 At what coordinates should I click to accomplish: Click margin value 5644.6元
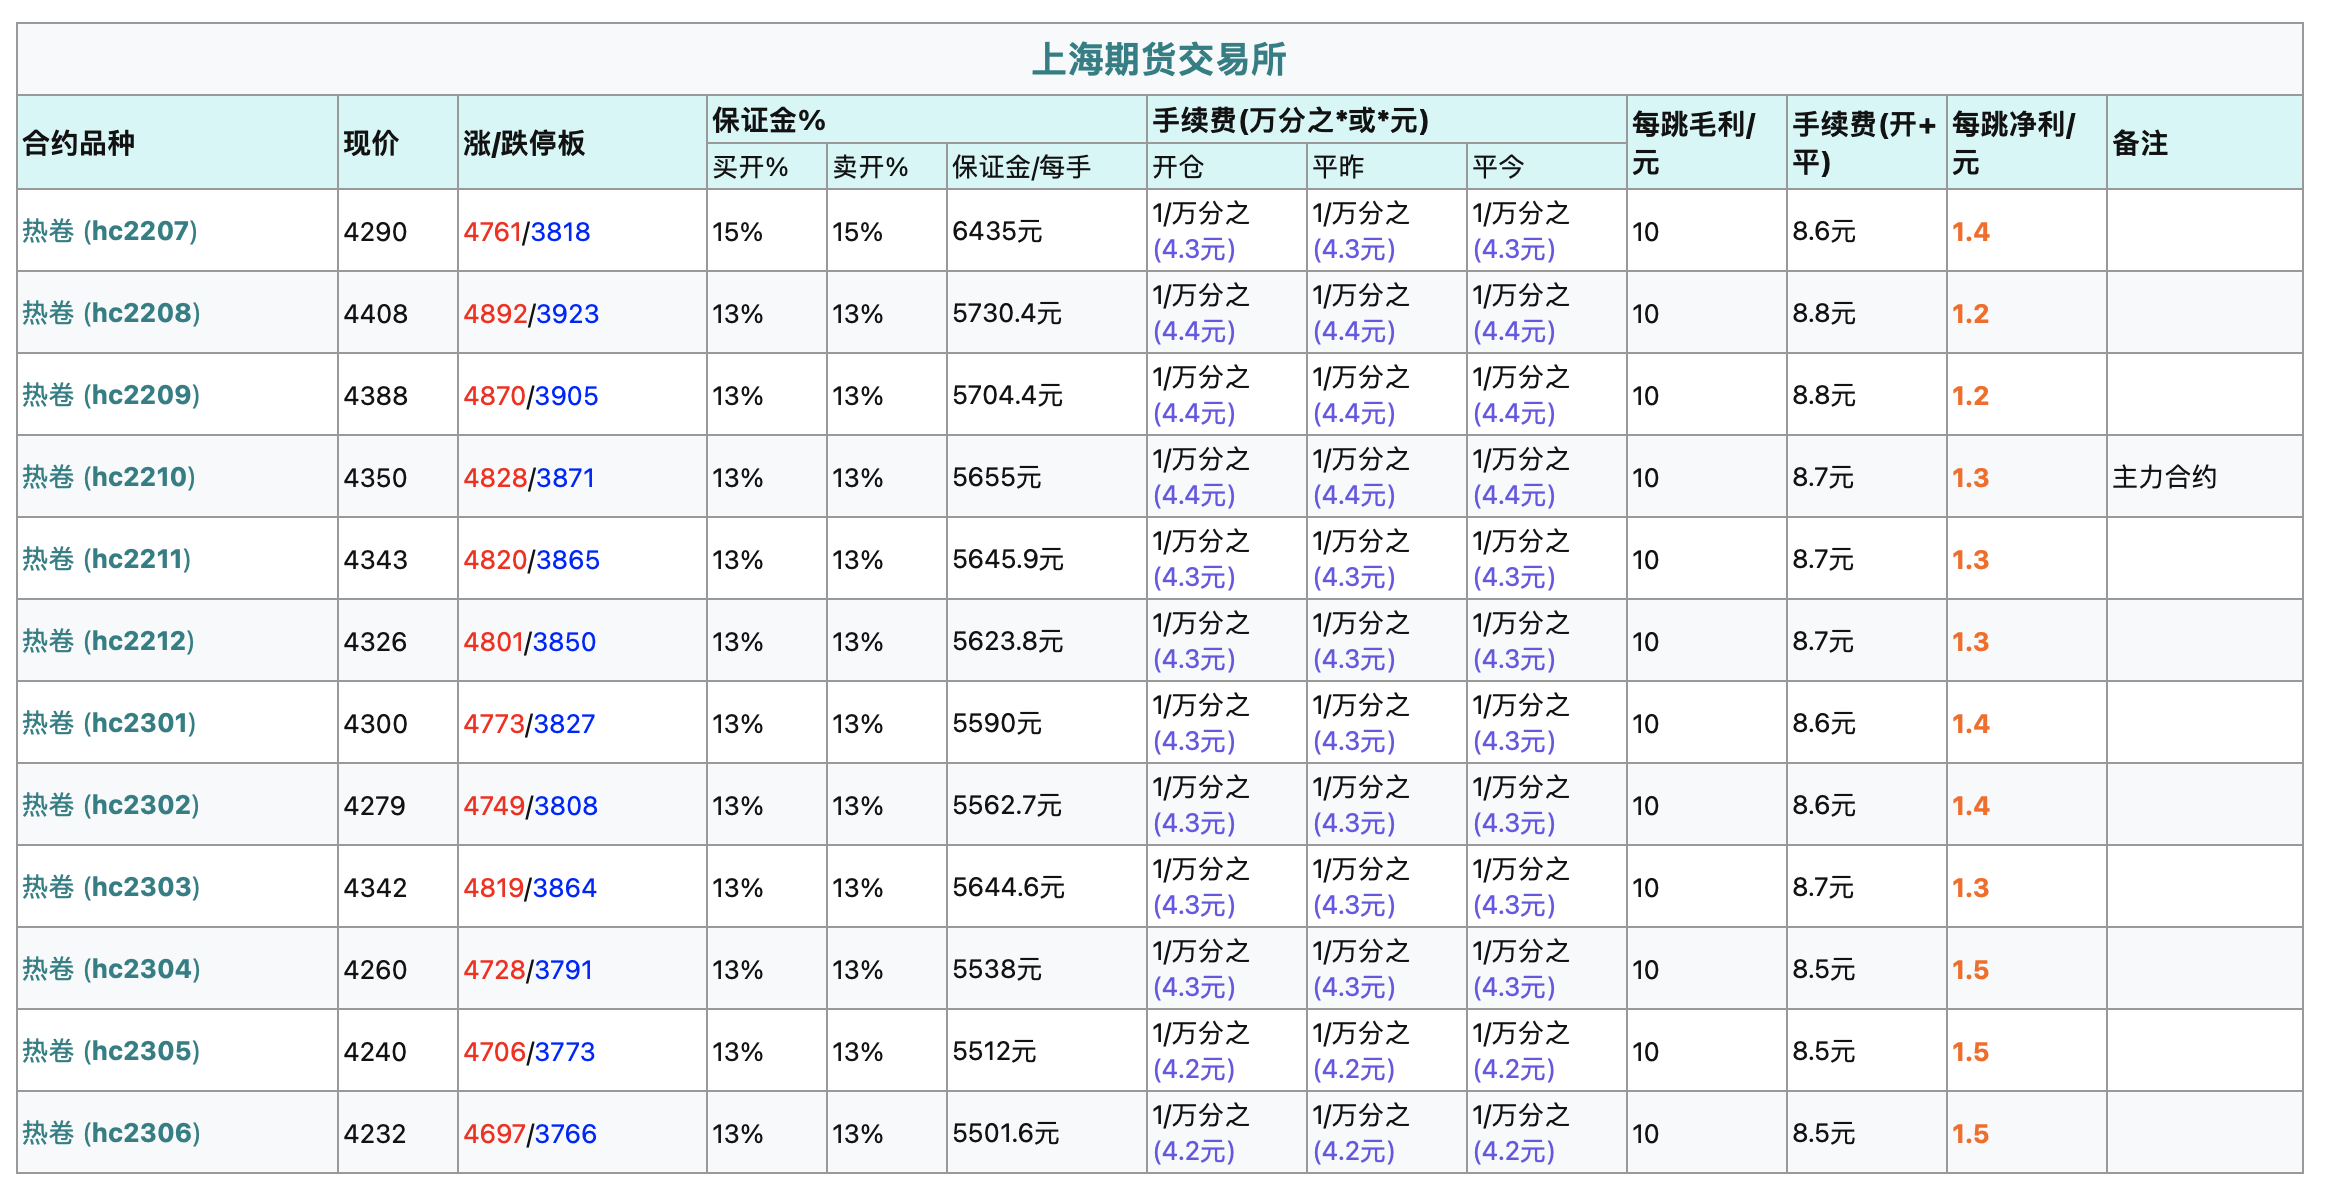(1008, 888)
